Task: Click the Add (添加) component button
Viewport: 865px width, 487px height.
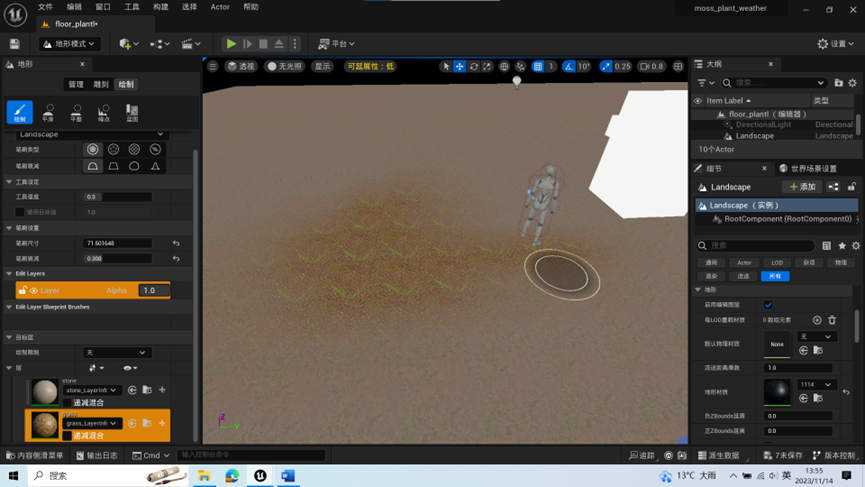Action: point(803,187)
